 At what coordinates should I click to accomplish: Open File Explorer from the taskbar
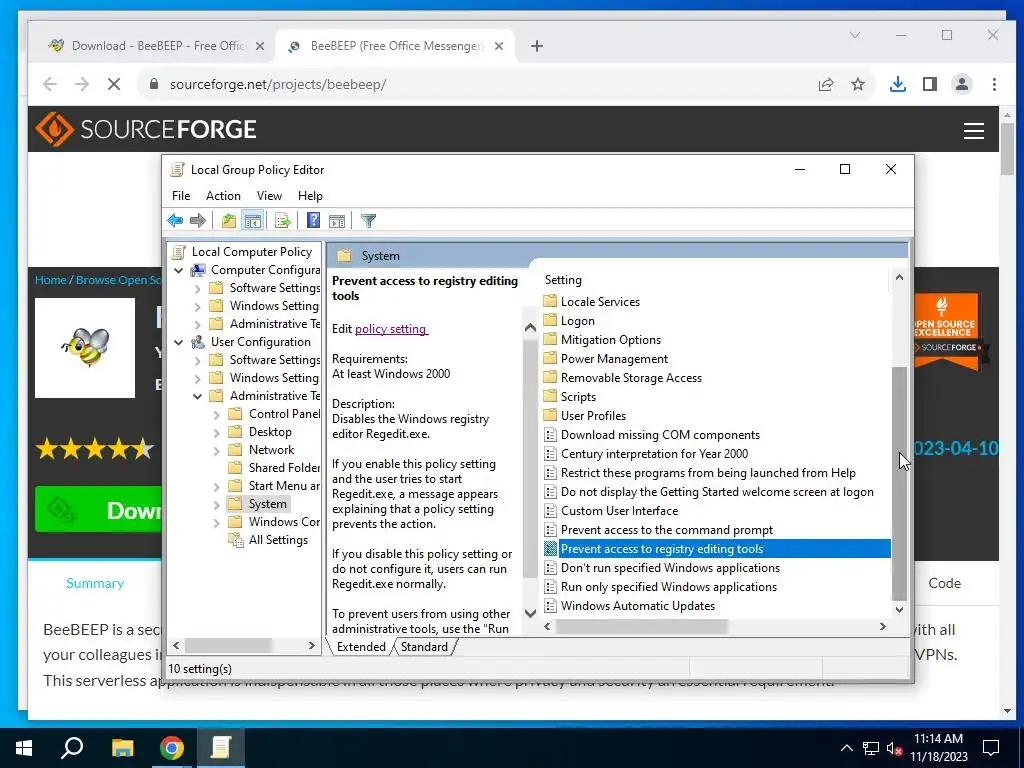pos(122,748)
